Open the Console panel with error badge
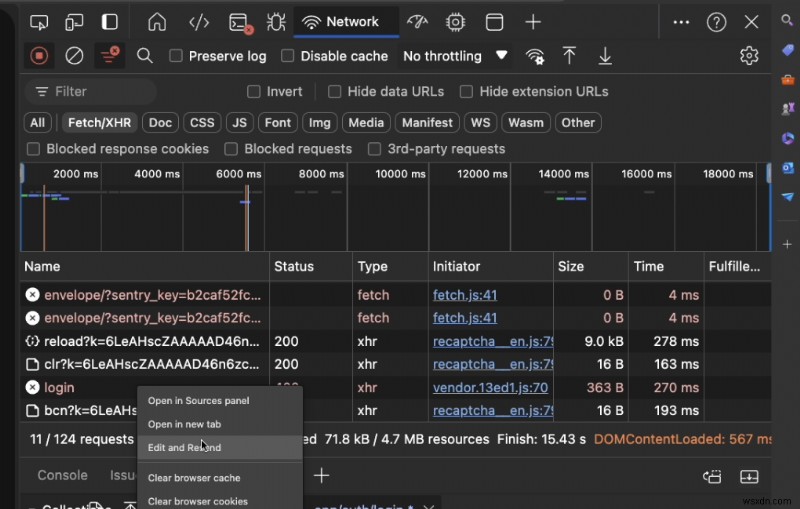 [x=240, y=23]
